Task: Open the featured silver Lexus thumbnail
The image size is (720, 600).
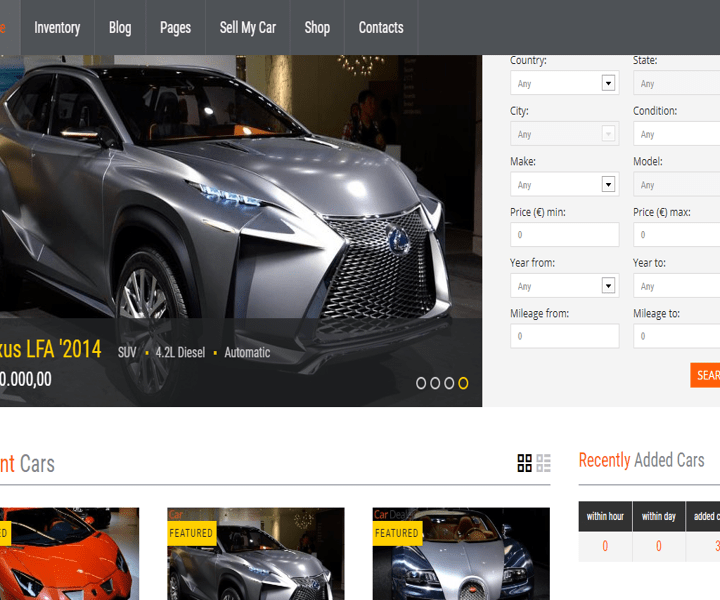Action: point(255,555)
